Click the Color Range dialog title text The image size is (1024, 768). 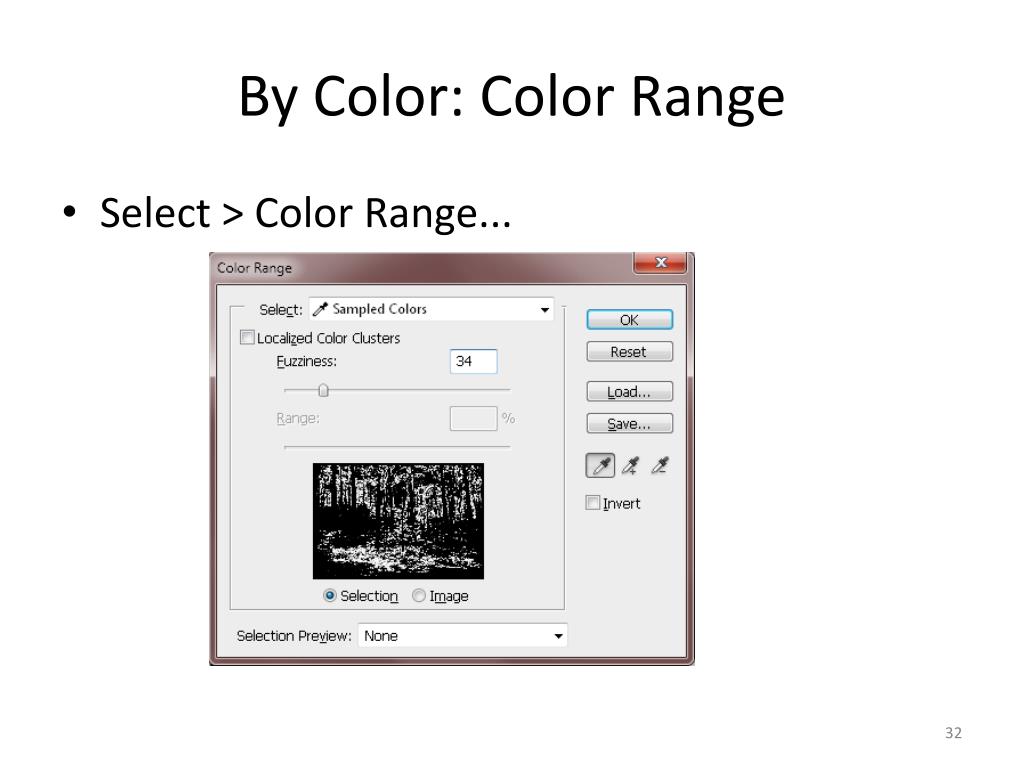click(255, 268)
